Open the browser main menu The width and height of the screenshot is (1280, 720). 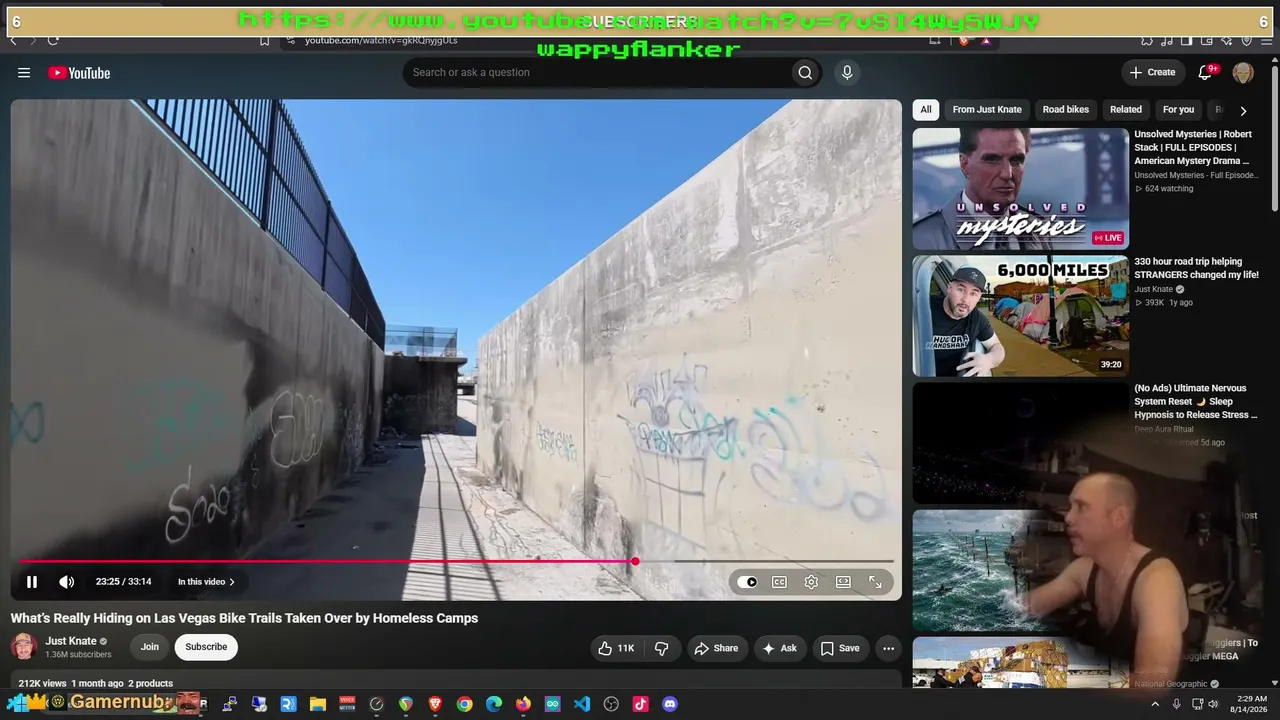tap(1265, 40)
